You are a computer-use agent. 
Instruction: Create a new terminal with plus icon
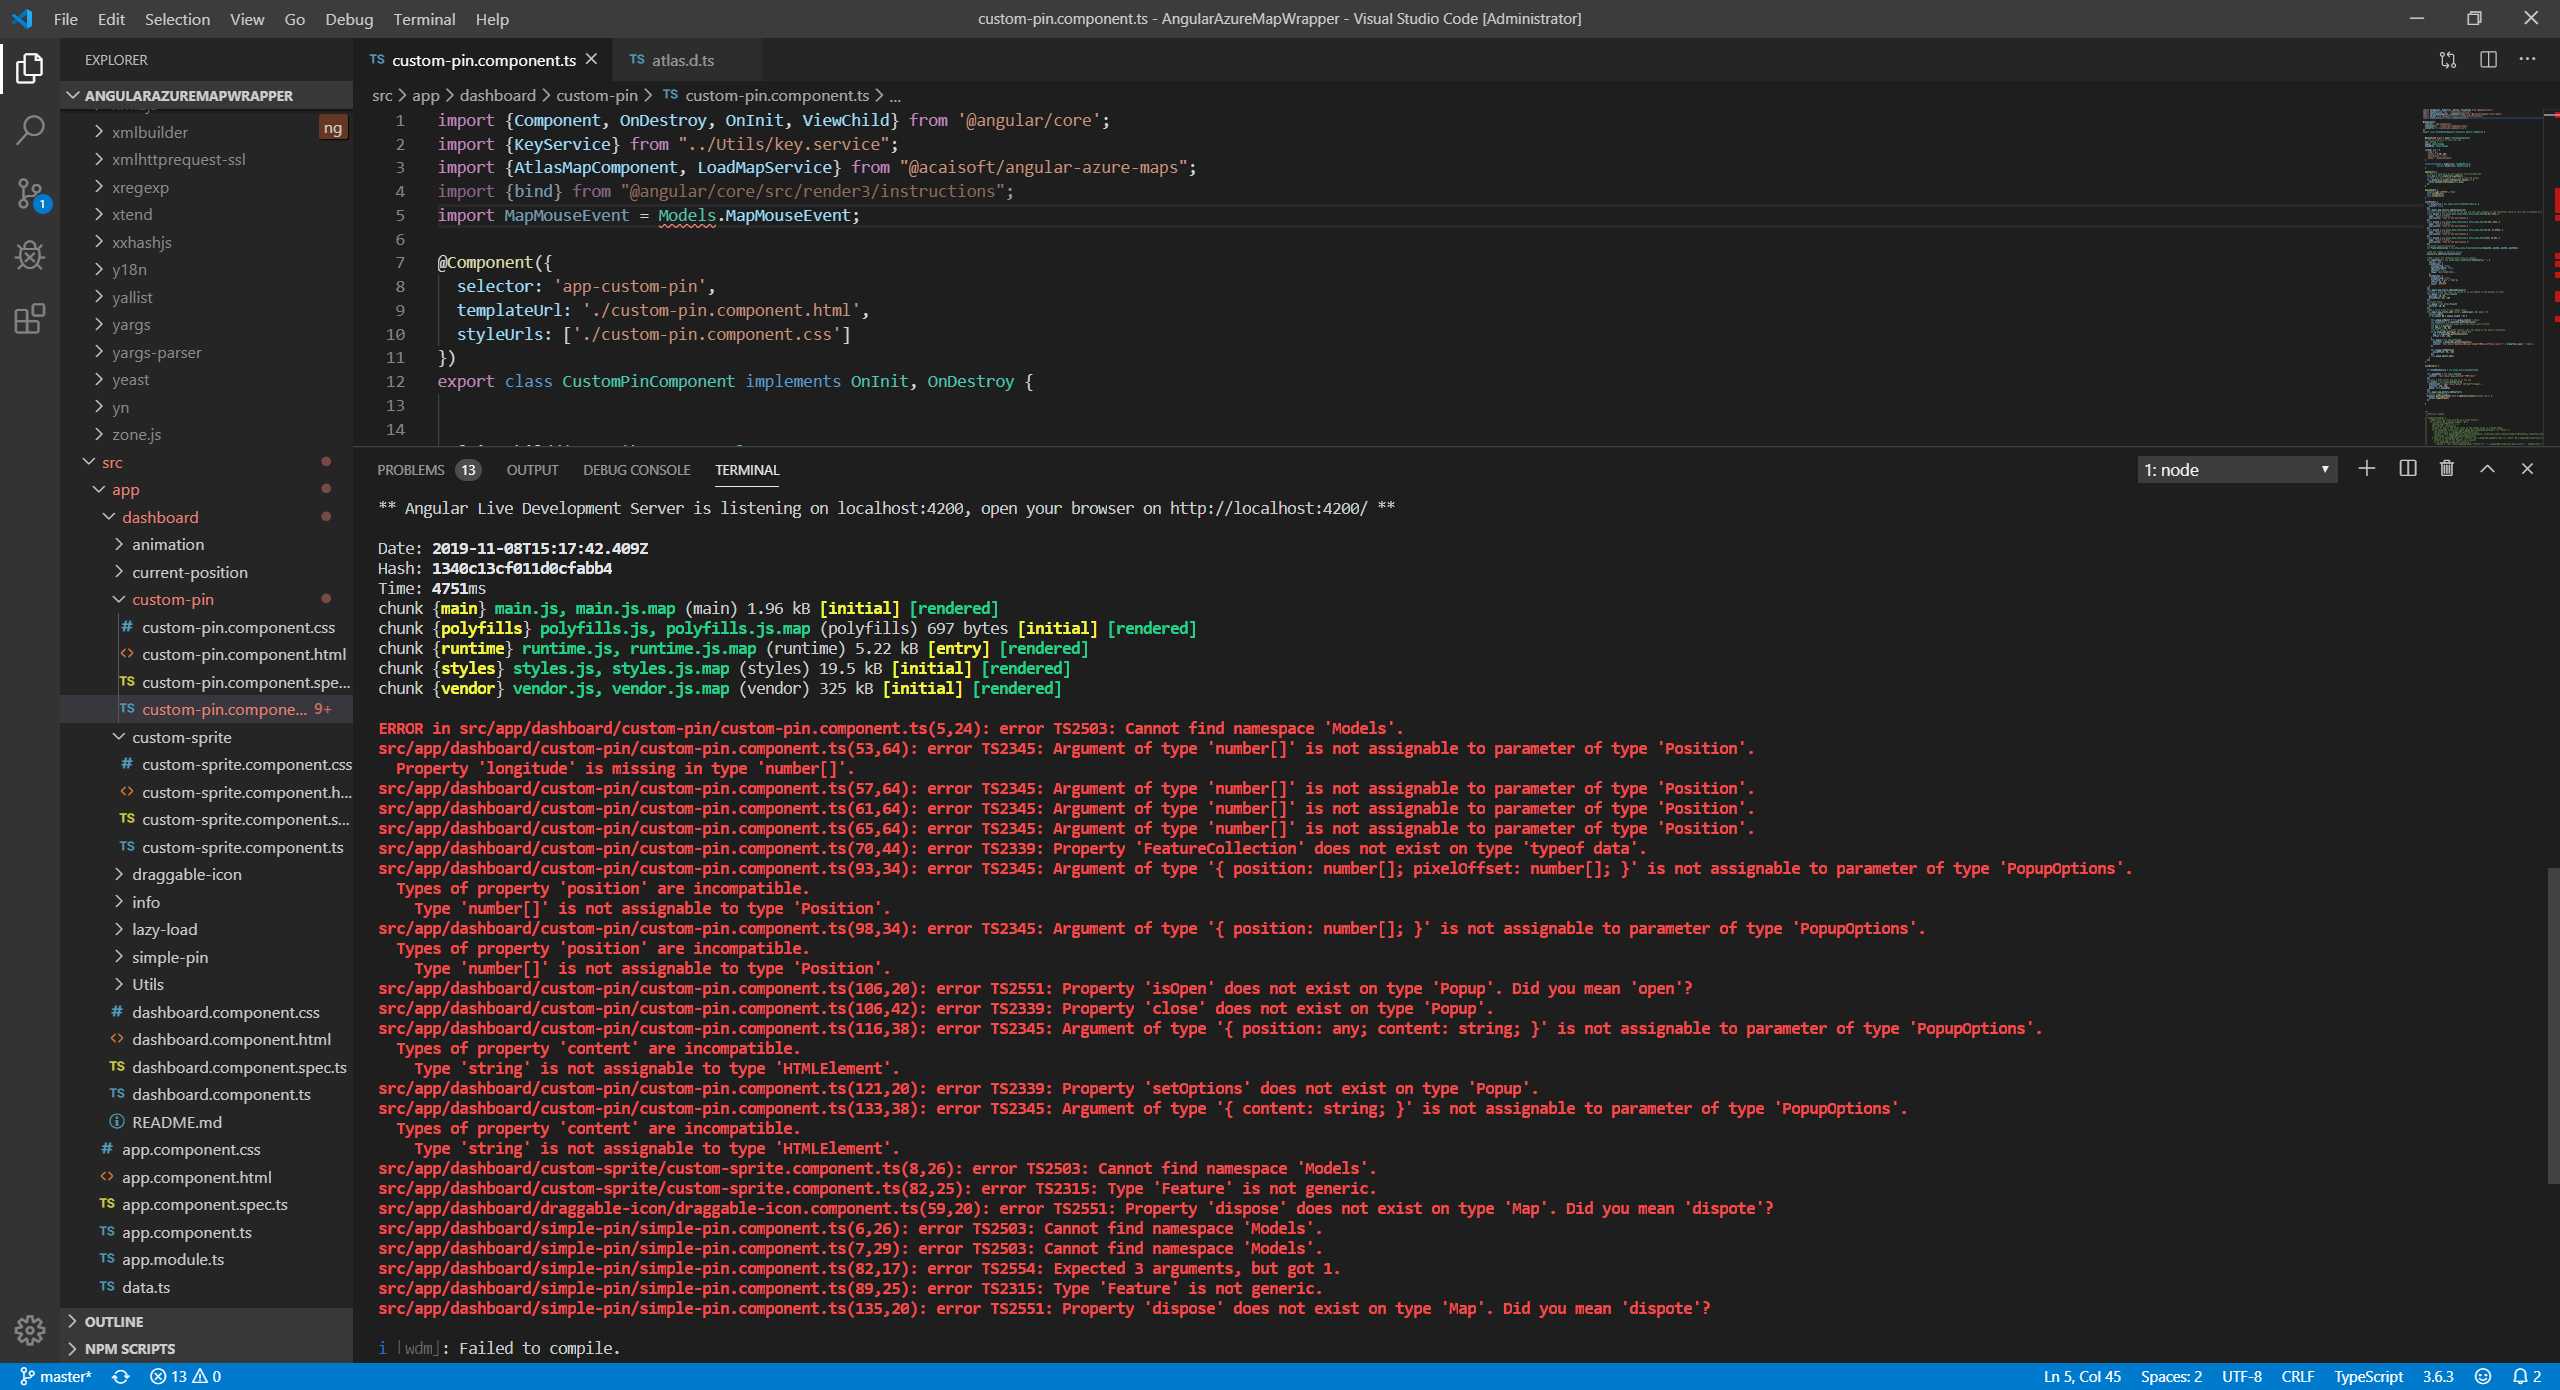(2366, 468)
